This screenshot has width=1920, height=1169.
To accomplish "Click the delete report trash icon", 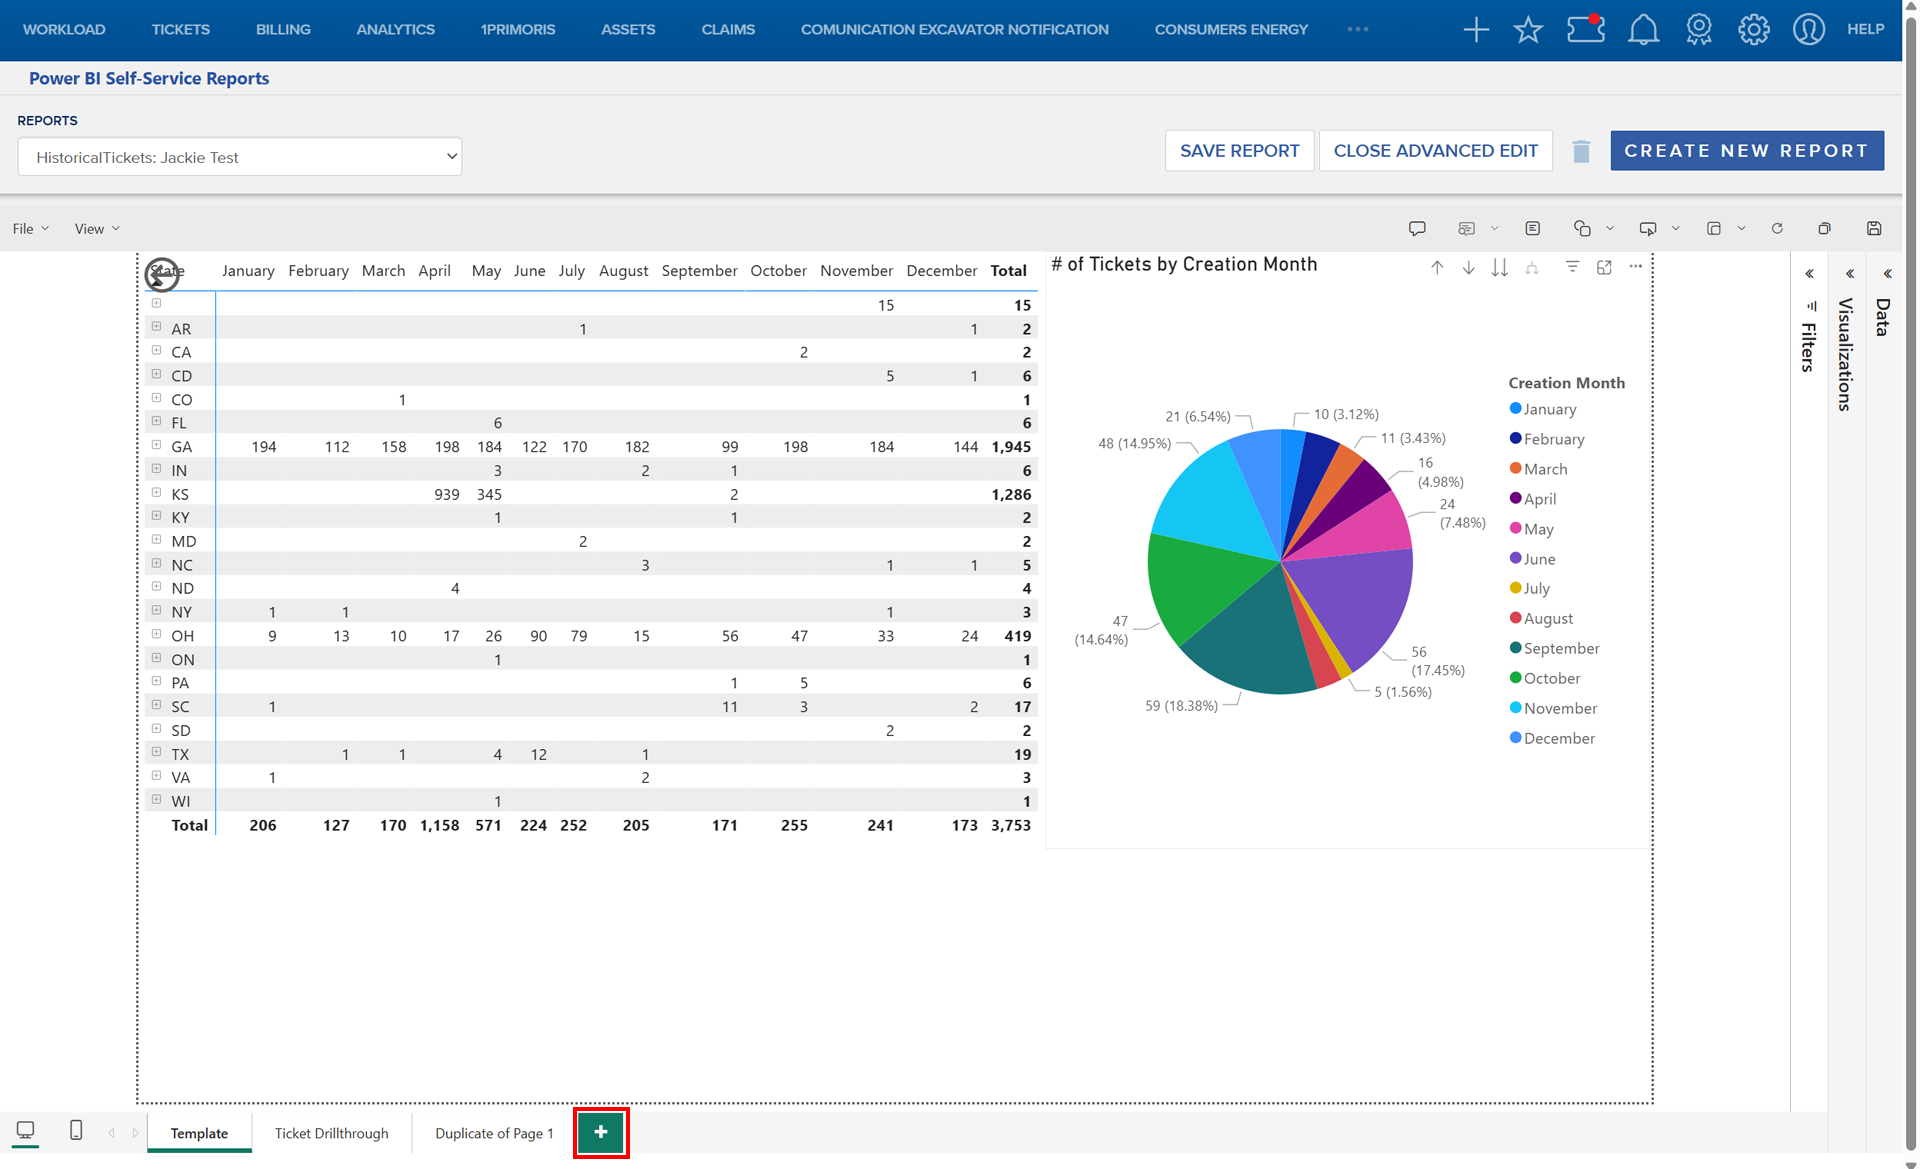I will tap(1581, 151).
